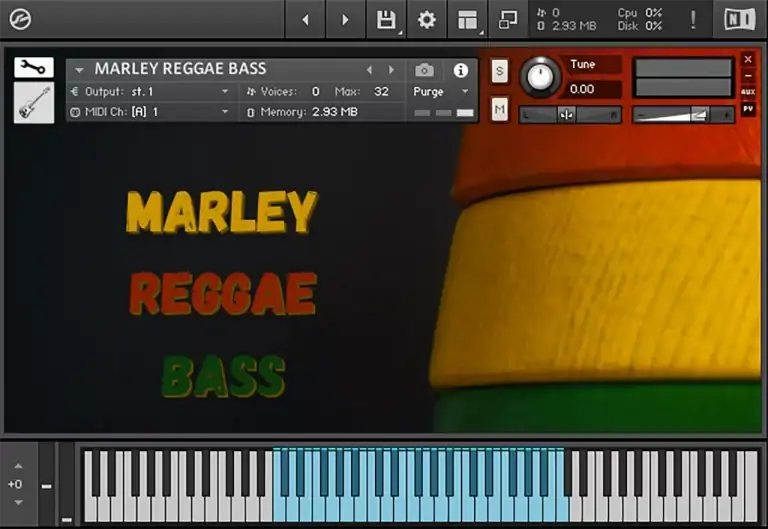Toggle the minimized view icon
This screenshot has height=529, width=768.
pos(508,20)
